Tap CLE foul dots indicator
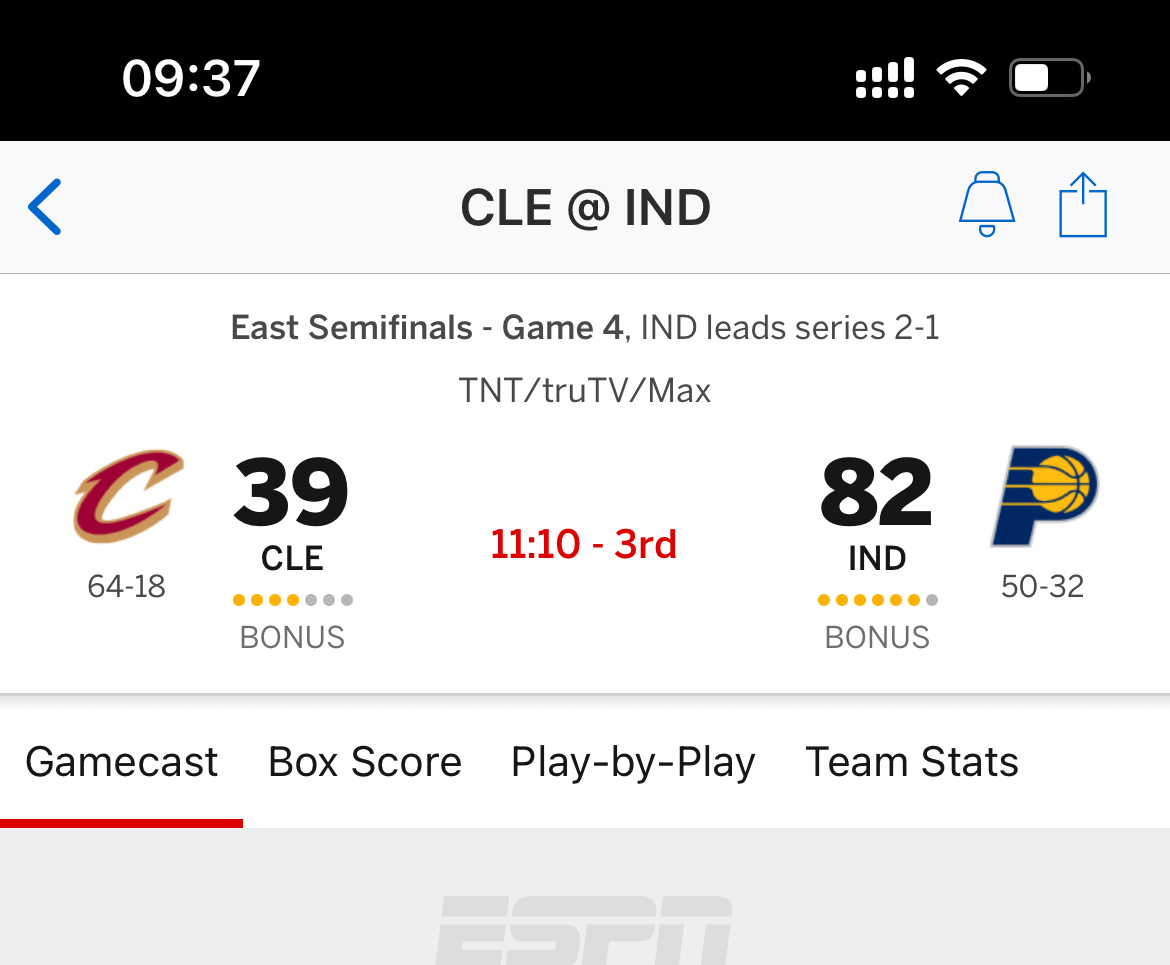1170x965 pixels. pyautogui.click(x=292, y=600)
